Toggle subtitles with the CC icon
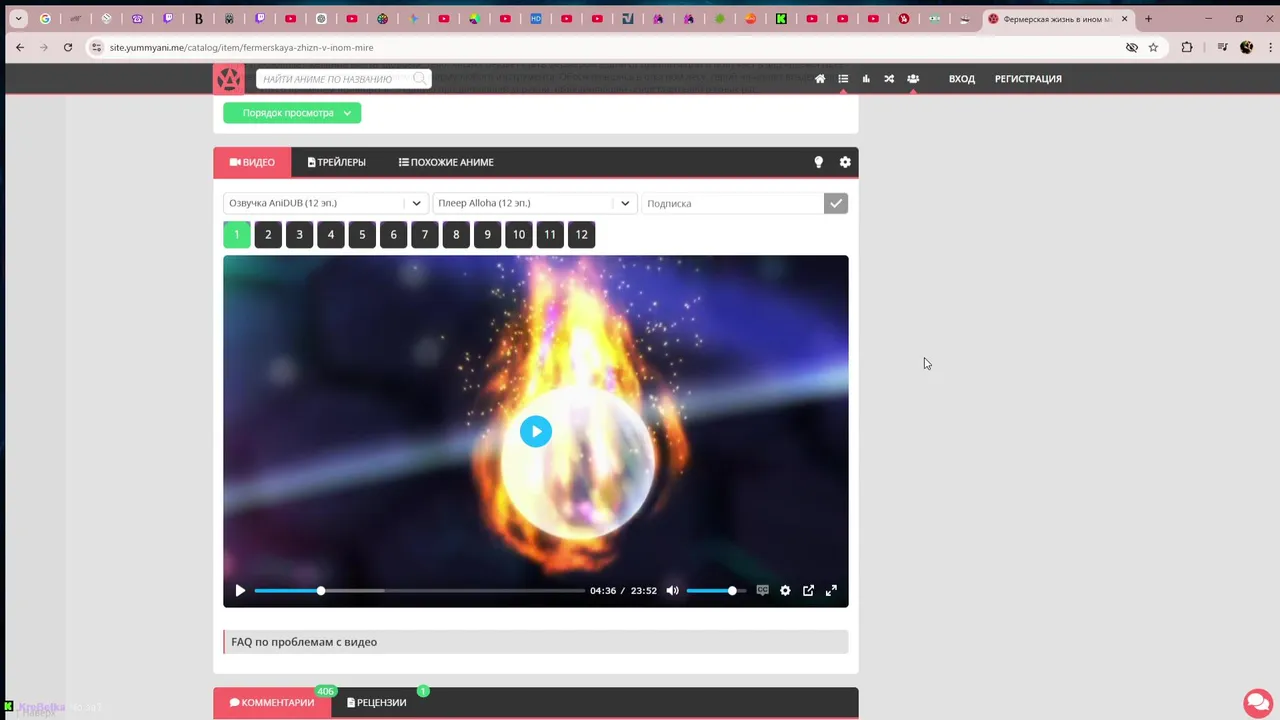Viewport: 1280px width, 720px height. 762,590
